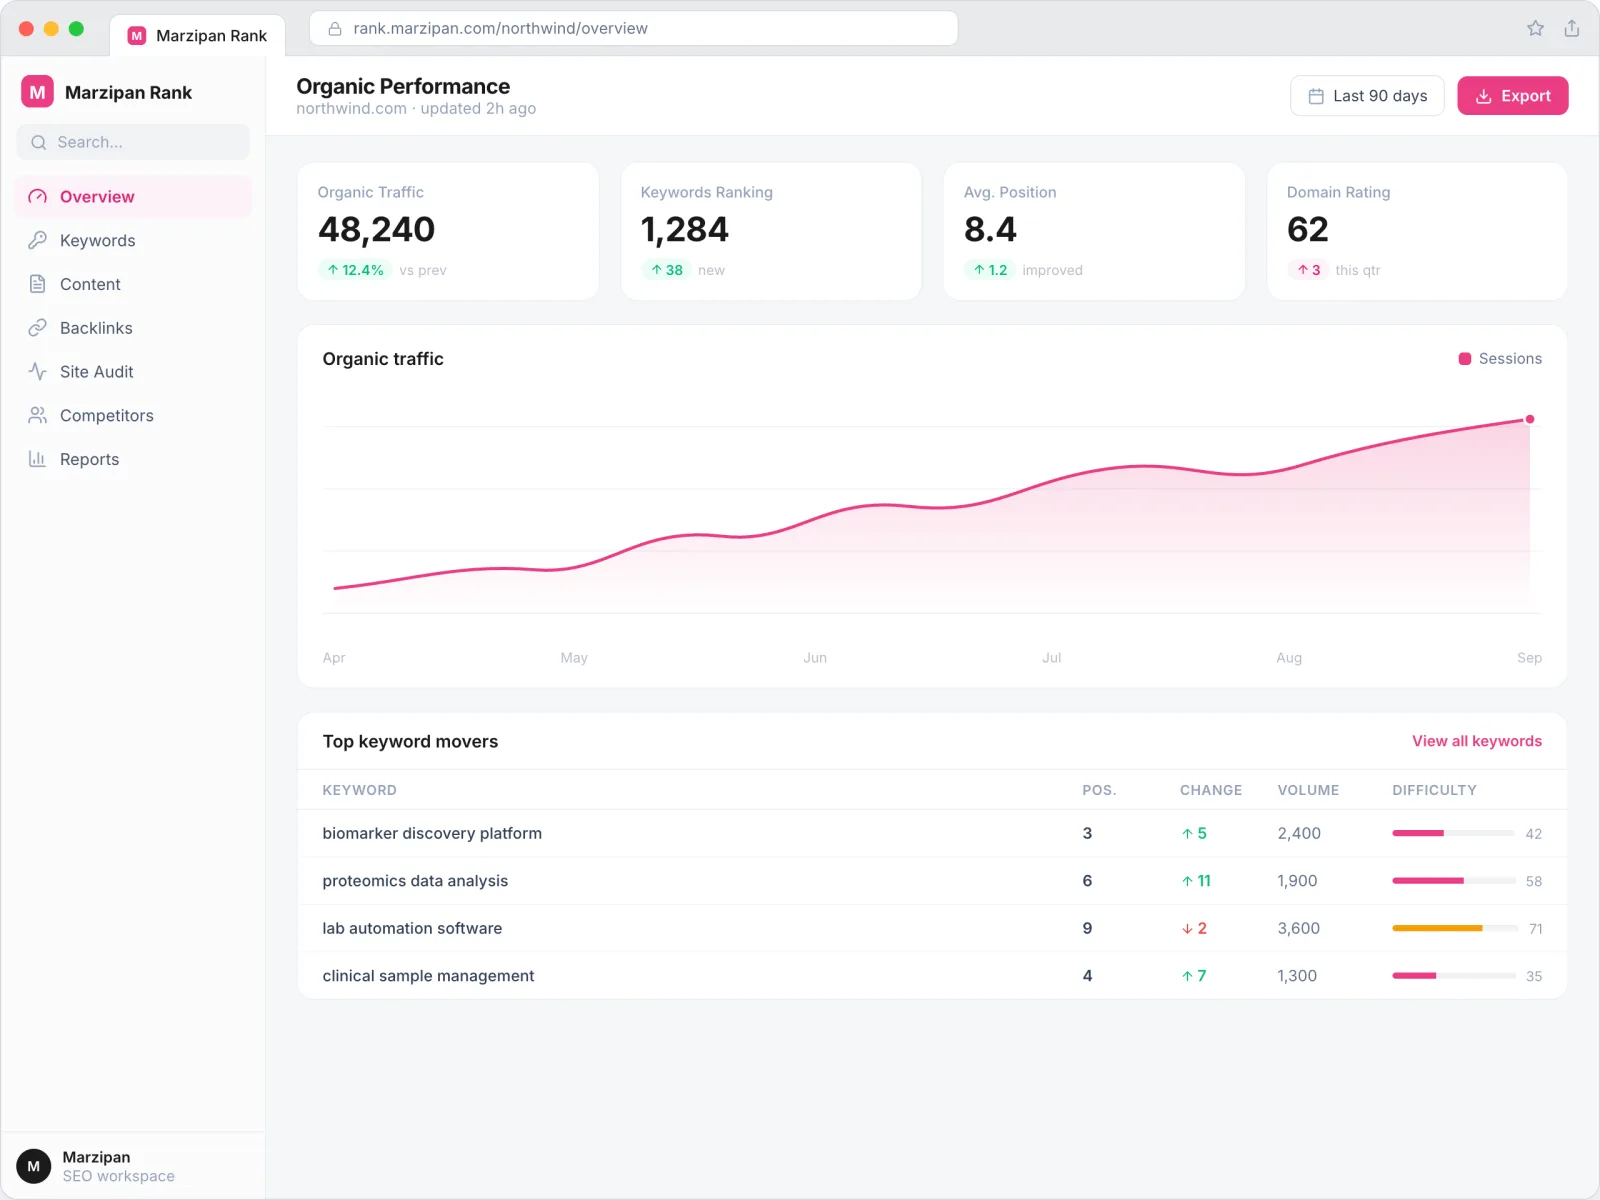Viewport: 1600px width, 1200px height.
Task: Sort by the KEYWORD column header
Action: click(359, 790)
